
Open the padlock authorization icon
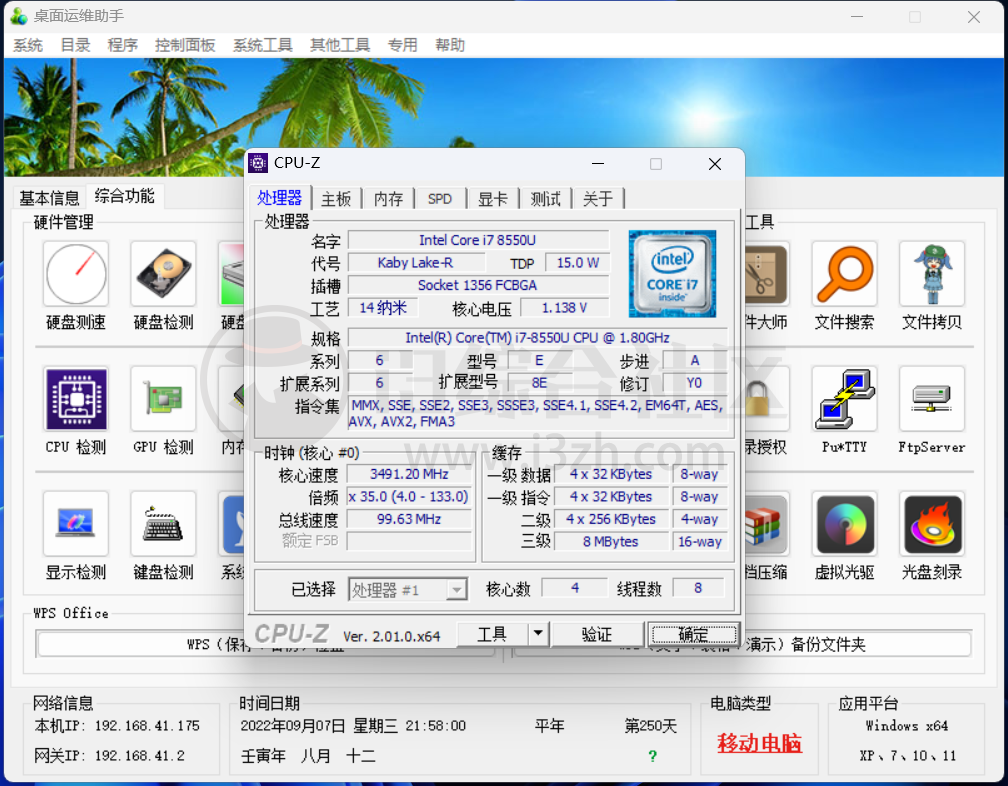766,399
